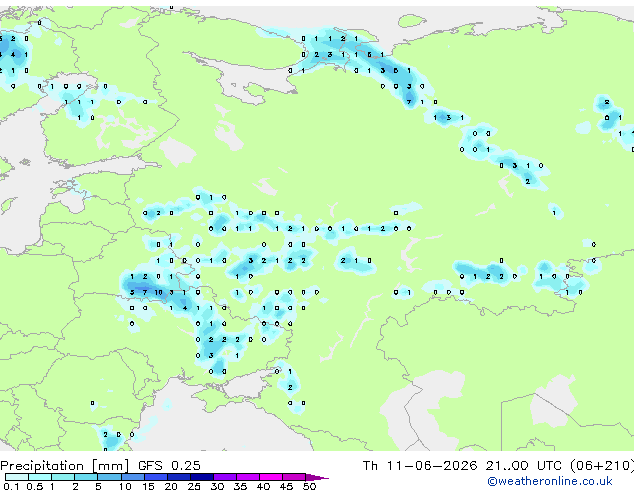Click the 30–35 mm purple legend swatch
The image size is (634, 490).
[225, 477]
